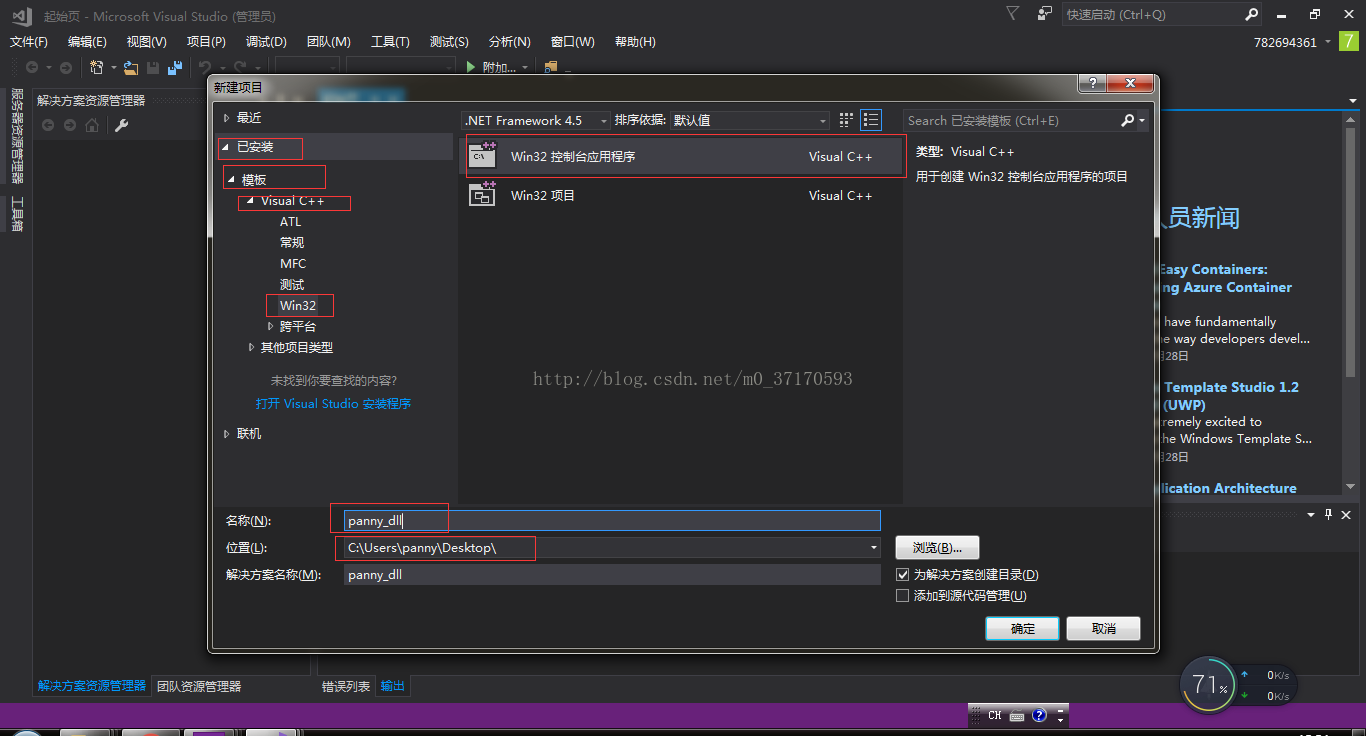The width and height of the screenshot is (1366, 736).
Task: Click the 浏览(B)... button
Action: [x=937, y=548]
